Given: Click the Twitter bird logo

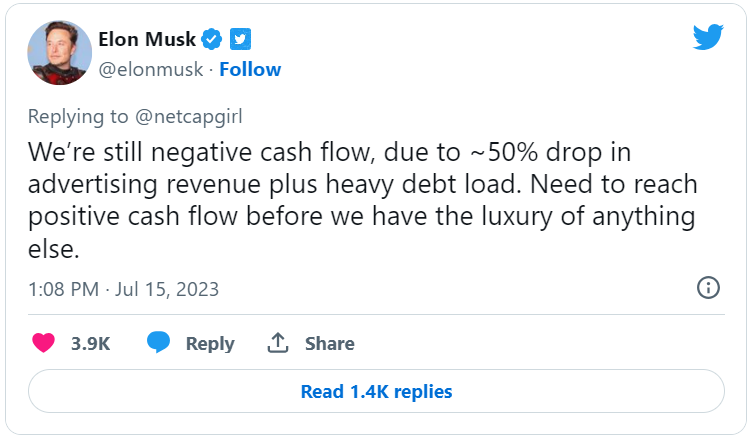Looking at the screenshot, I should tap(708, 37).
